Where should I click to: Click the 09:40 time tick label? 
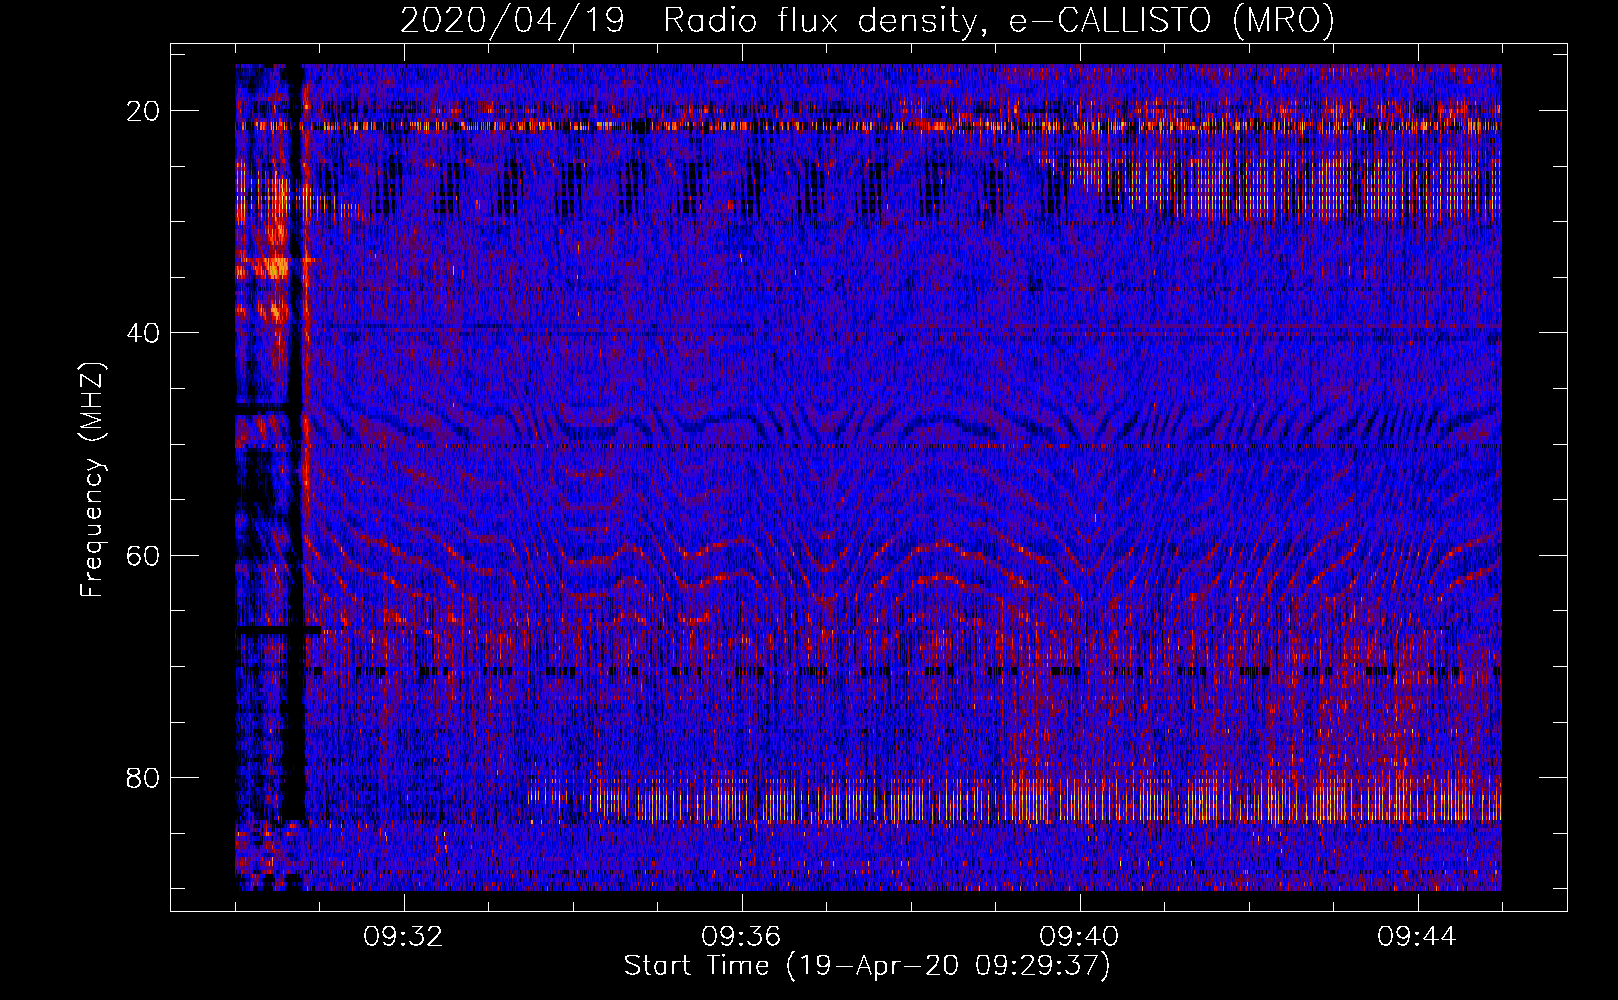point(1079,937)
